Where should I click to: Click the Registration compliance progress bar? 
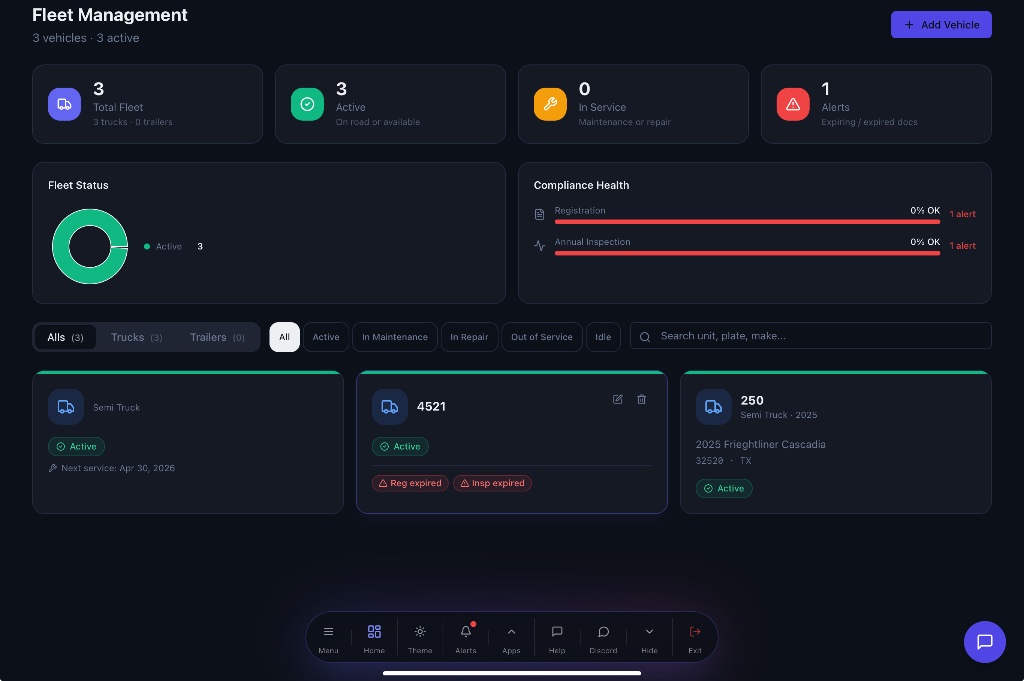coord(747,222)
